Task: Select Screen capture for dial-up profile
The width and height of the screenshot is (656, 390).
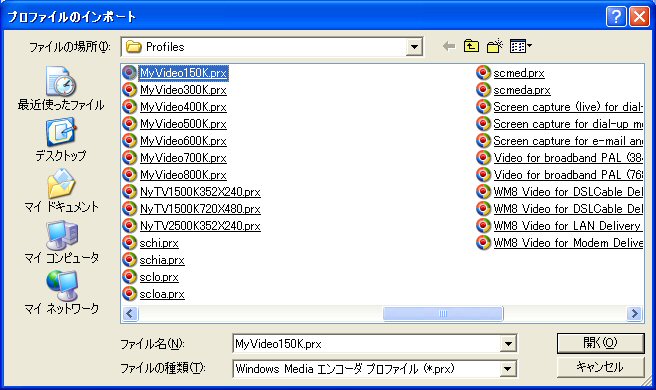Action: point(568,124)
